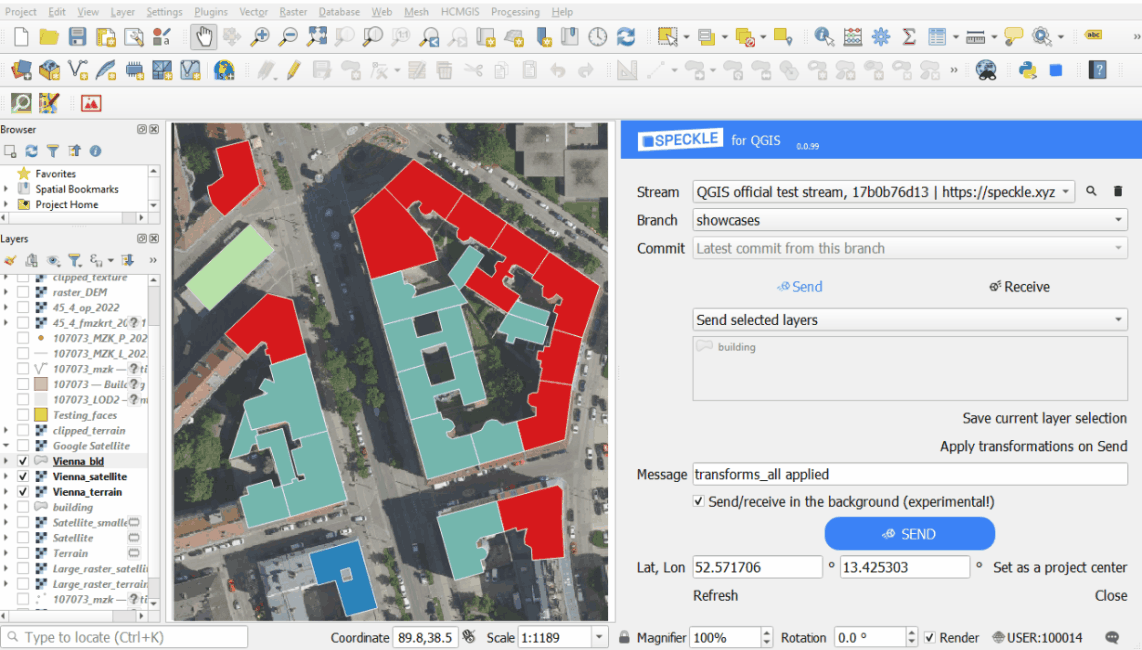Enable the Testing_faces layer checkbox
1142x650 pixels.
coord(23,415)
